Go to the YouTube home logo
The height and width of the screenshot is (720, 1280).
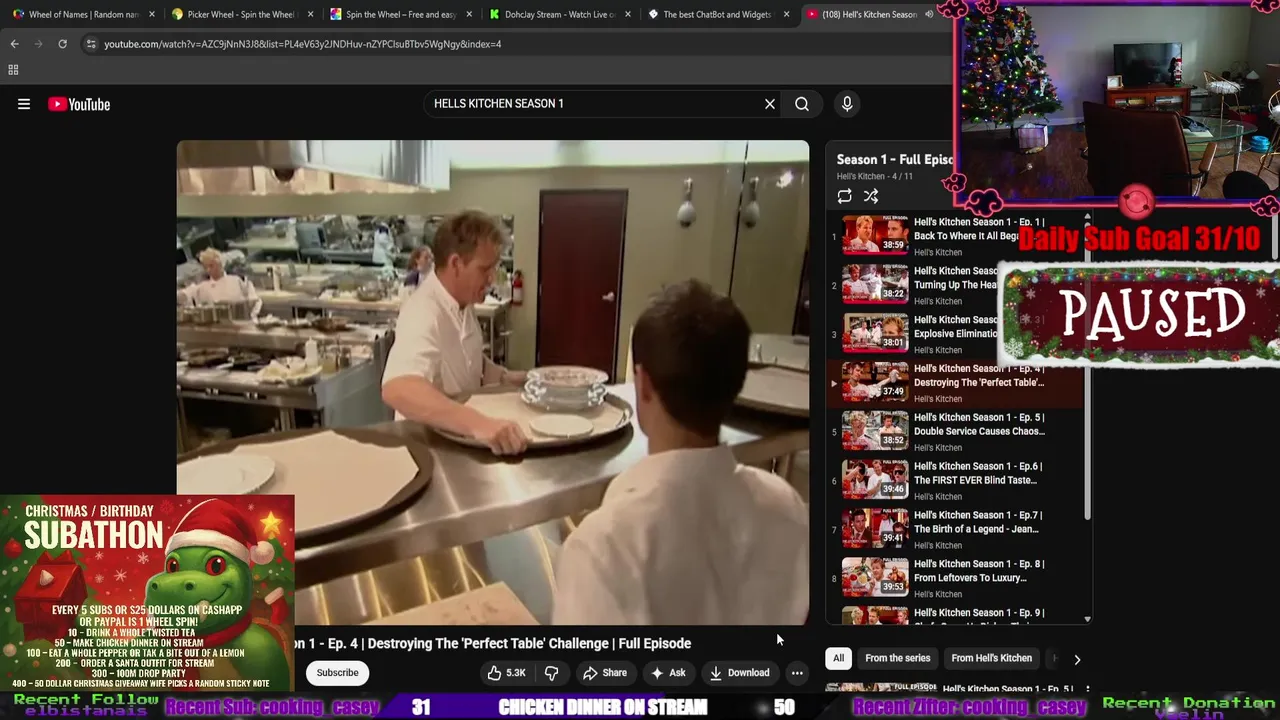[79, 104]
